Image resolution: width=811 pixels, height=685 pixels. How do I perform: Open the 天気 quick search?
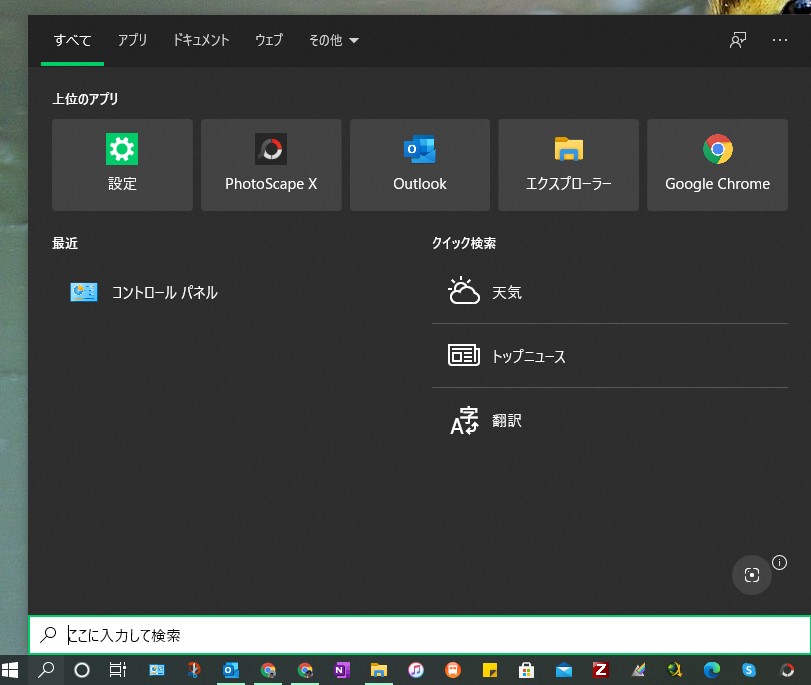(x=610, y=292)
